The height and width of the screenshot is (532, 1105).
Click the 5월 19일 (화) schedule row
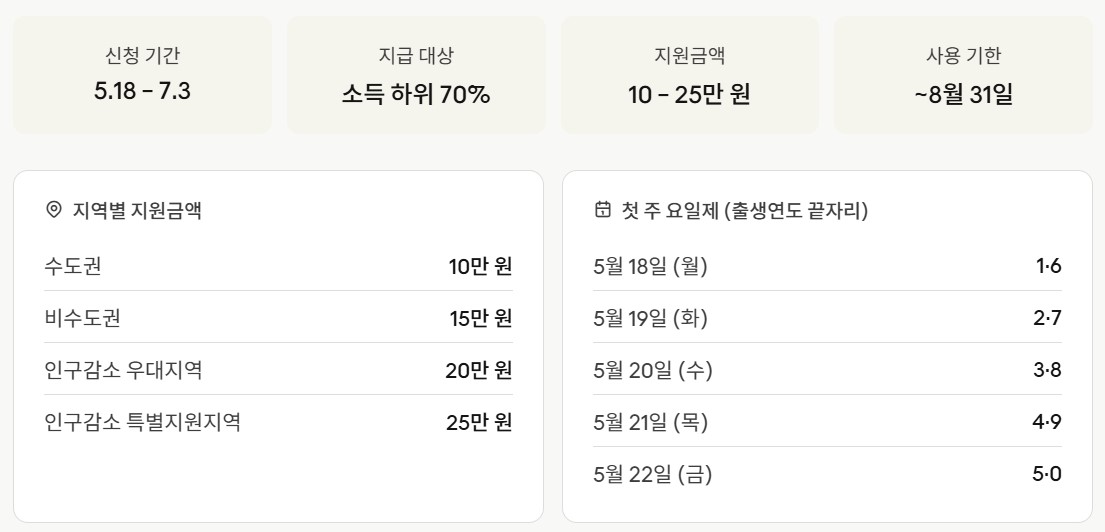pos(827,318)
